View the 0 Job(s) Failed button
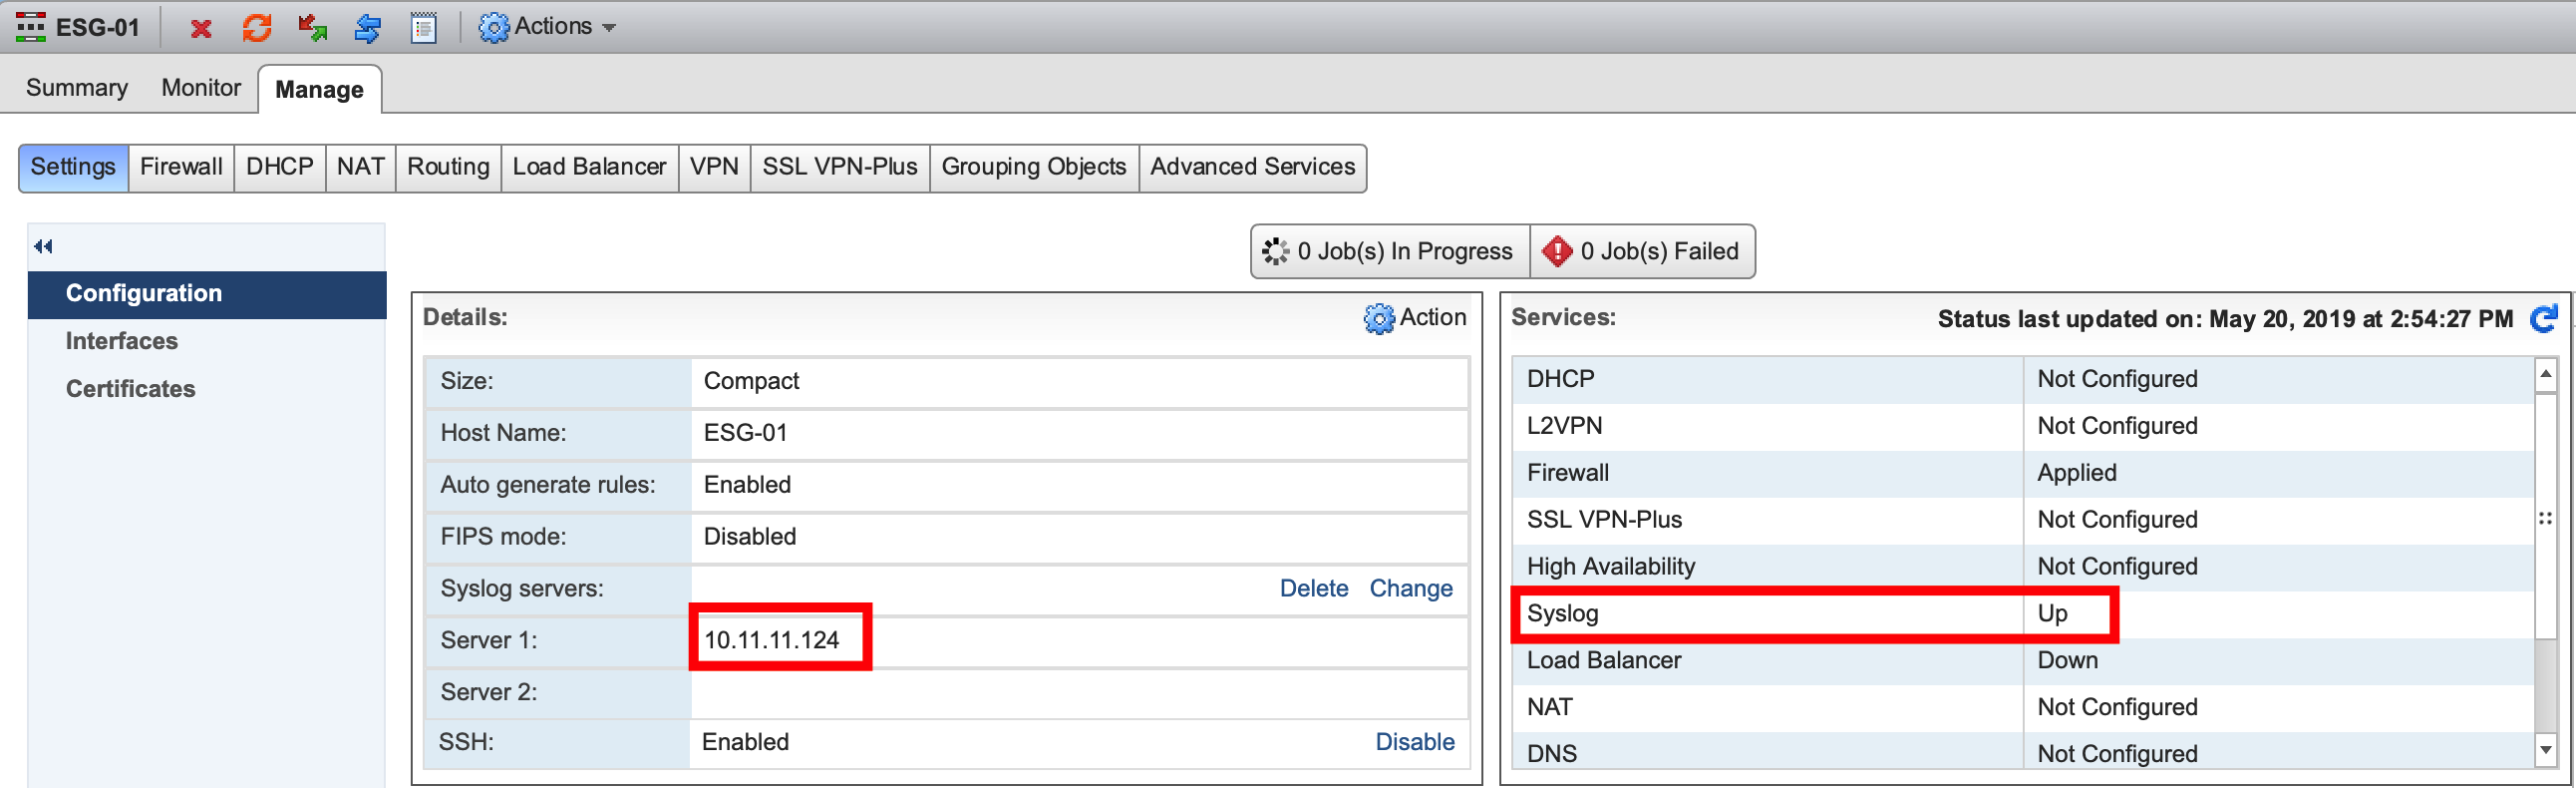The height and width of the screenshot is (788, 2576). (1642, 251)
